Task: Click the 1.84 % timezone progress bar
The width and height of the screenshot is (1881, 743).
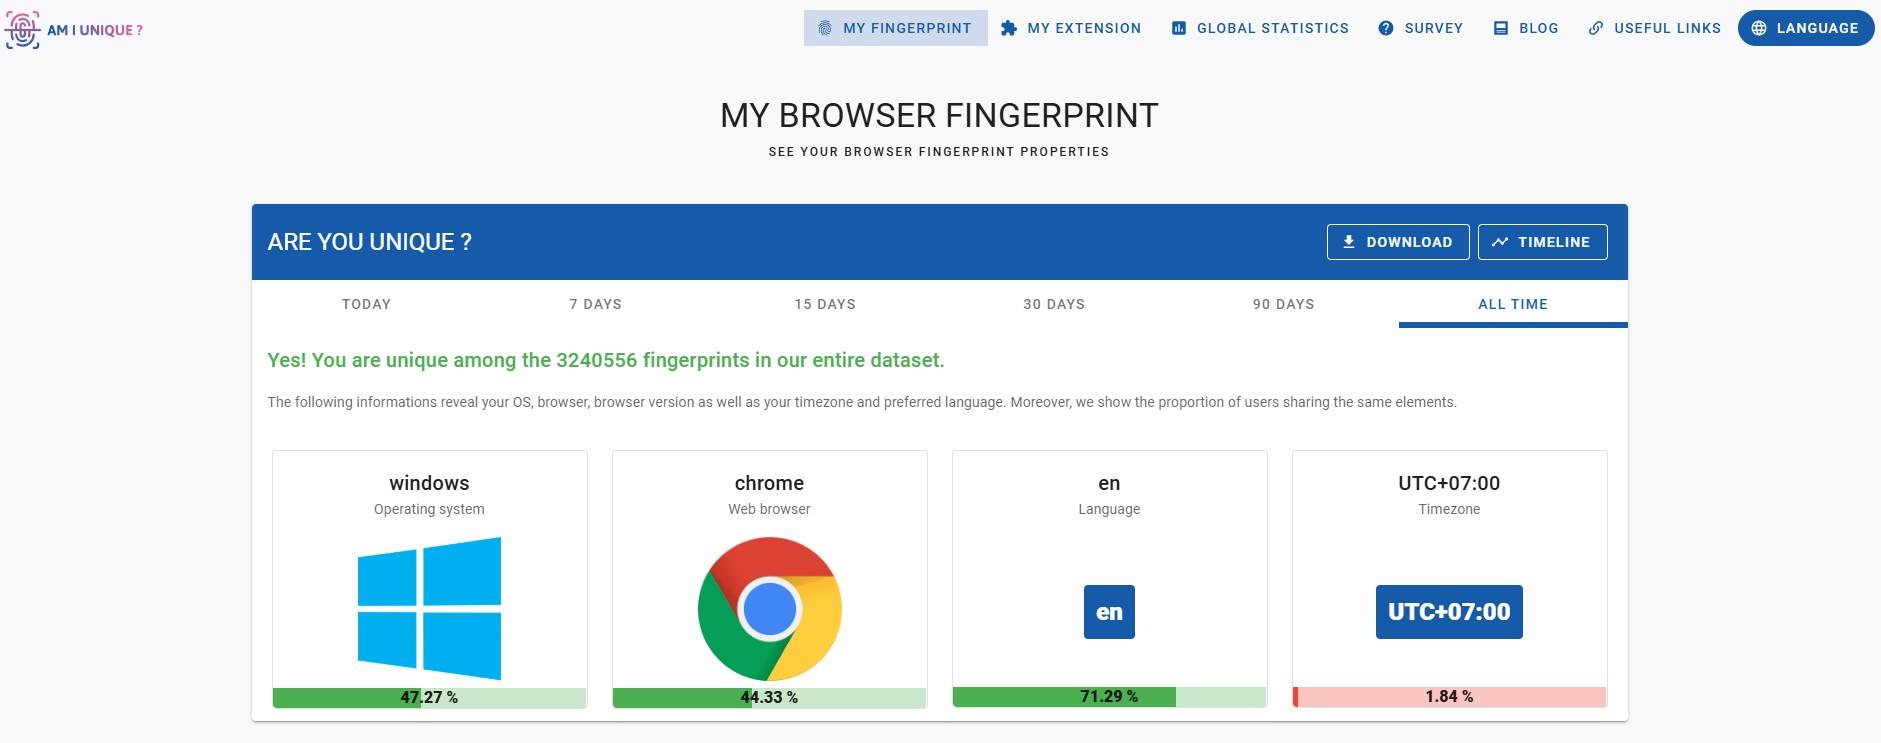Action: pos(1449,697)
